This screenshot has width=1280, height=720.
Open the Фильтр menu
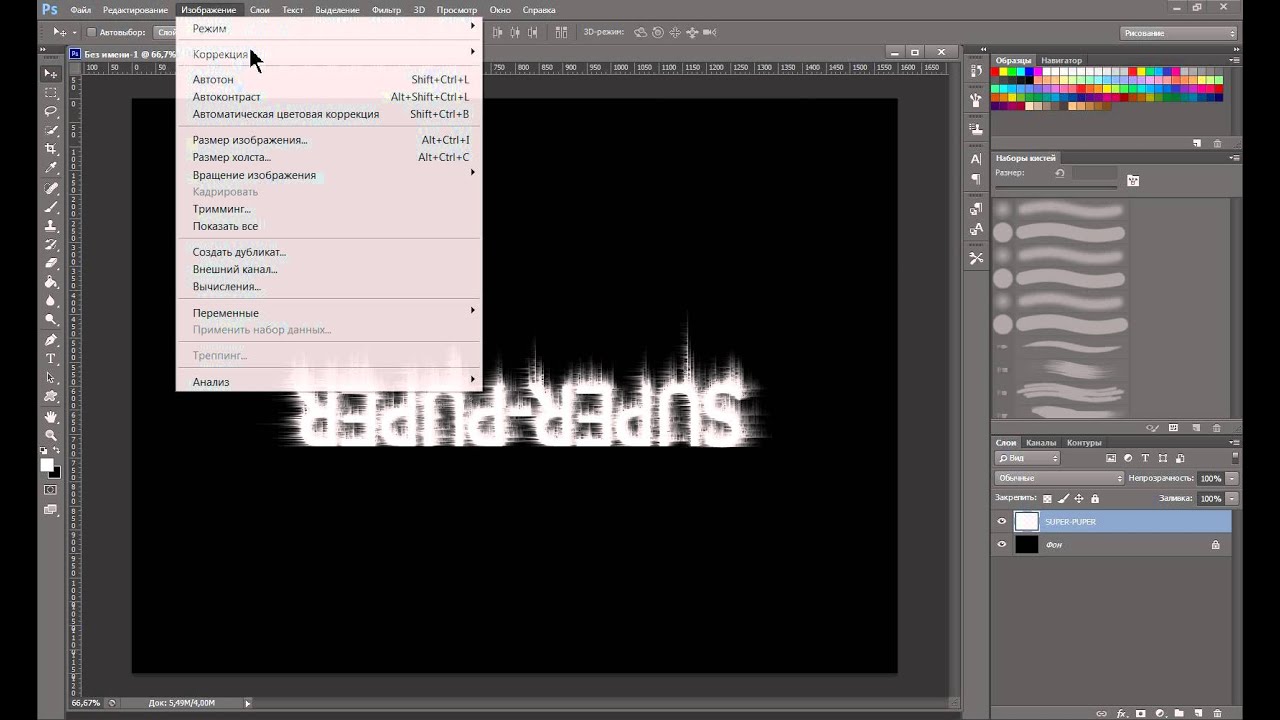click(386, 9)
